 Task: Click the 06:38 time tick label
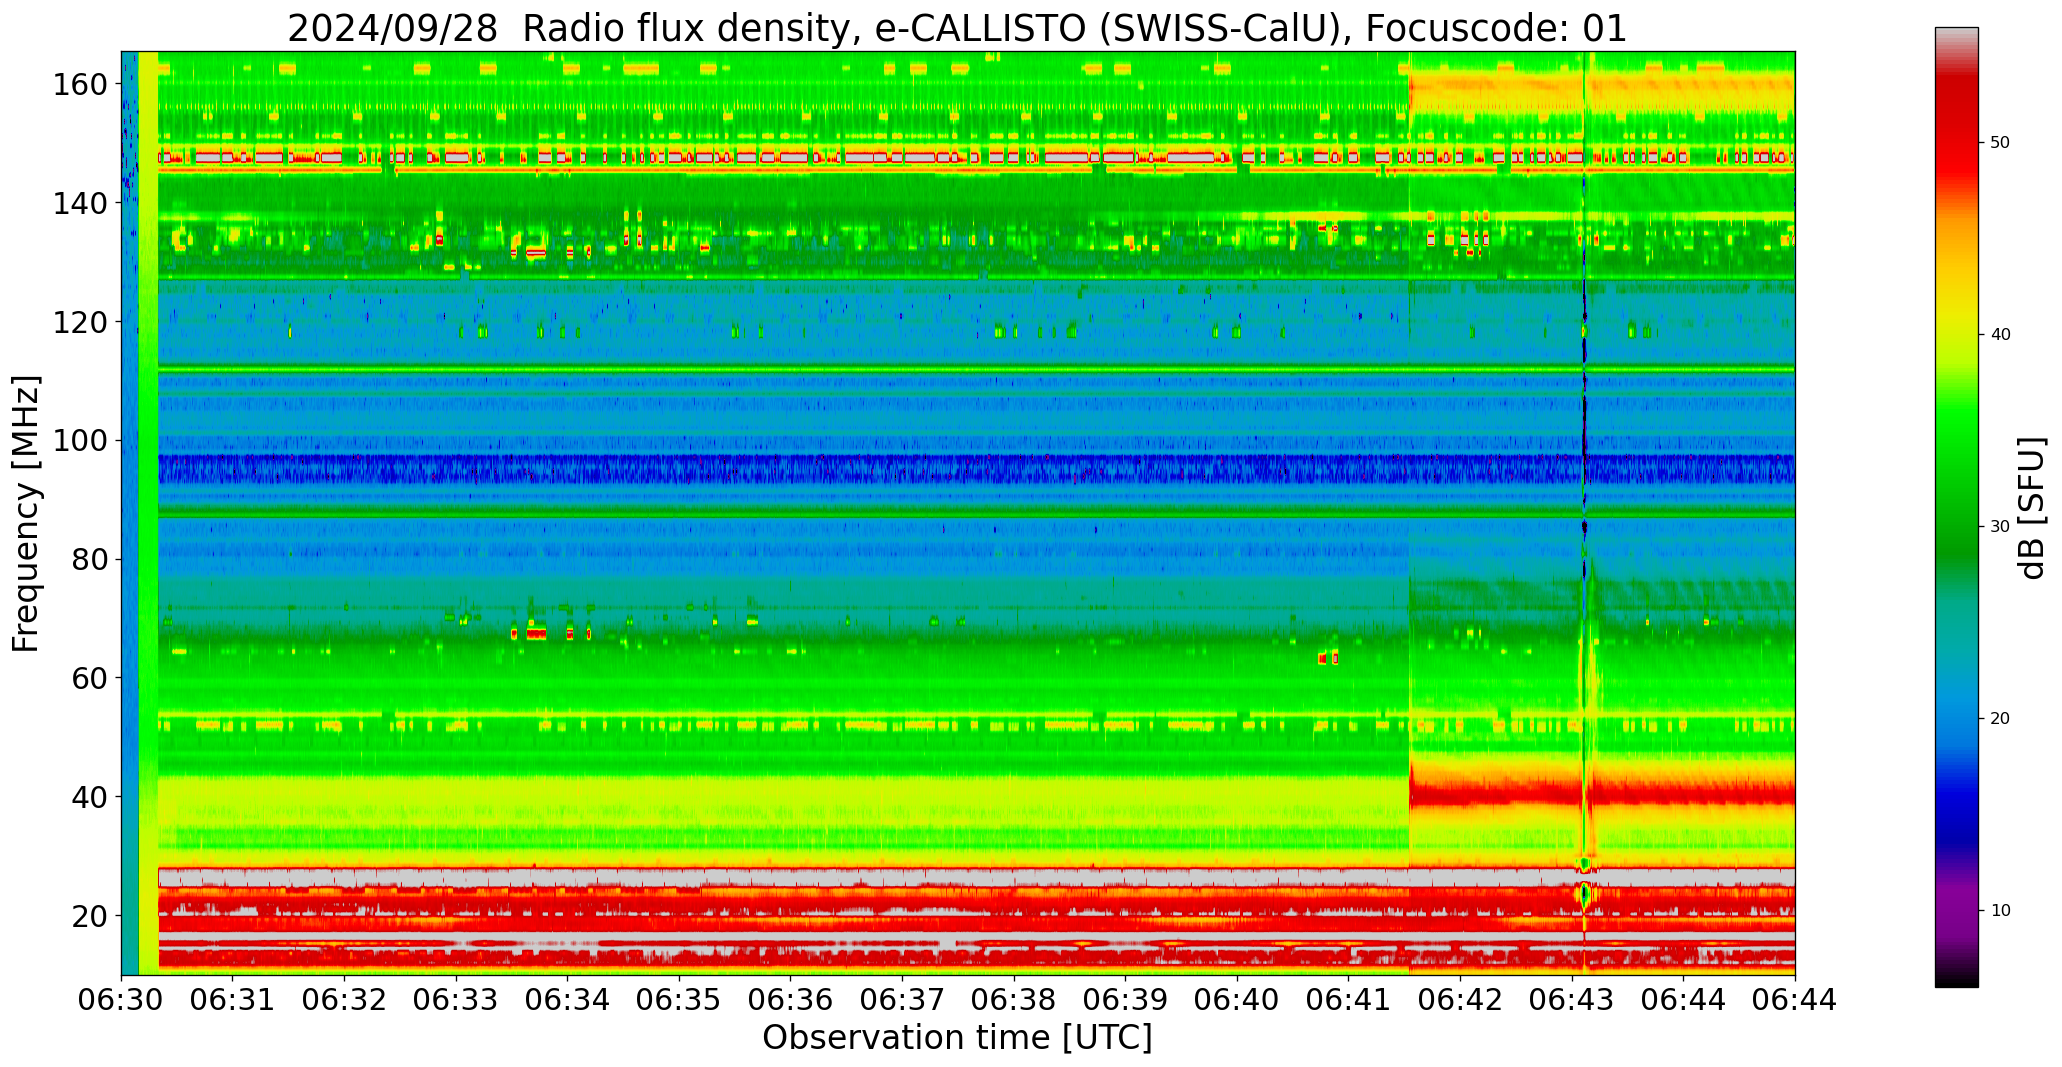tap(1014, 999)
